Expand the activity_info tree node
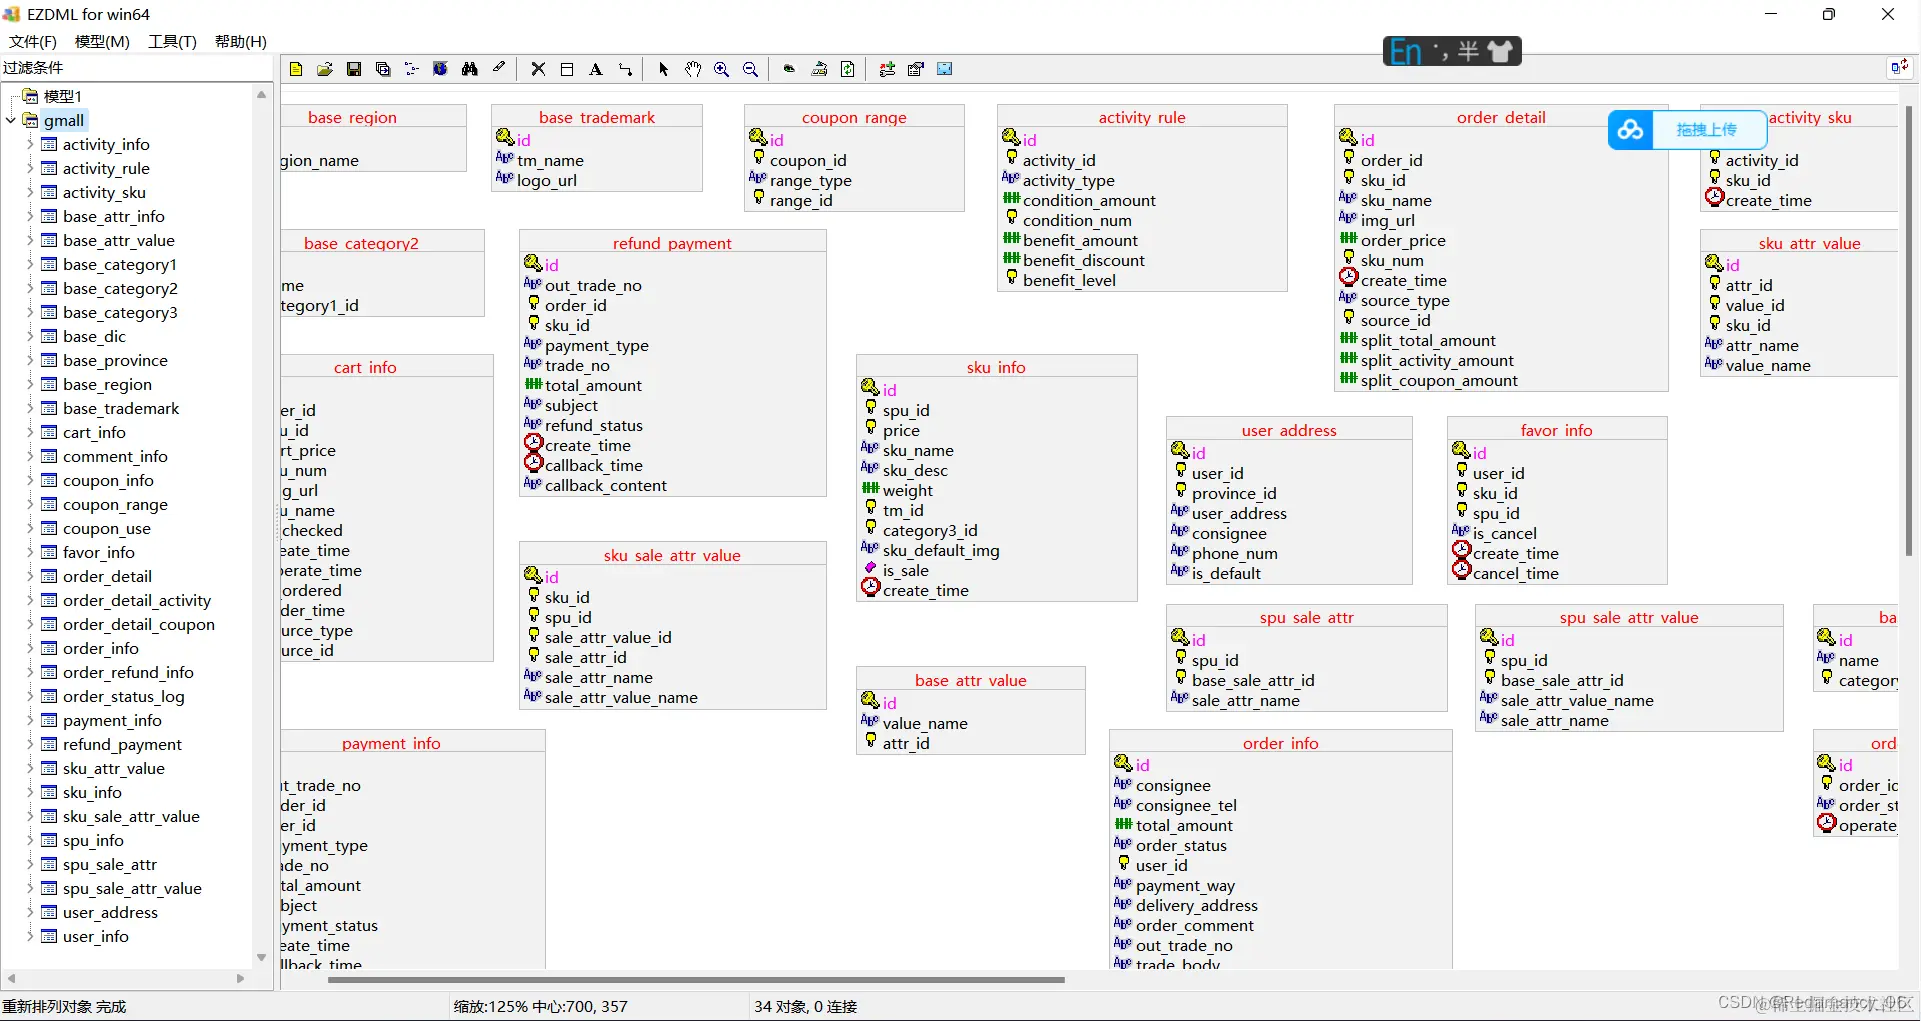This screenshot has width=1921, height=1021. [29, 144]
